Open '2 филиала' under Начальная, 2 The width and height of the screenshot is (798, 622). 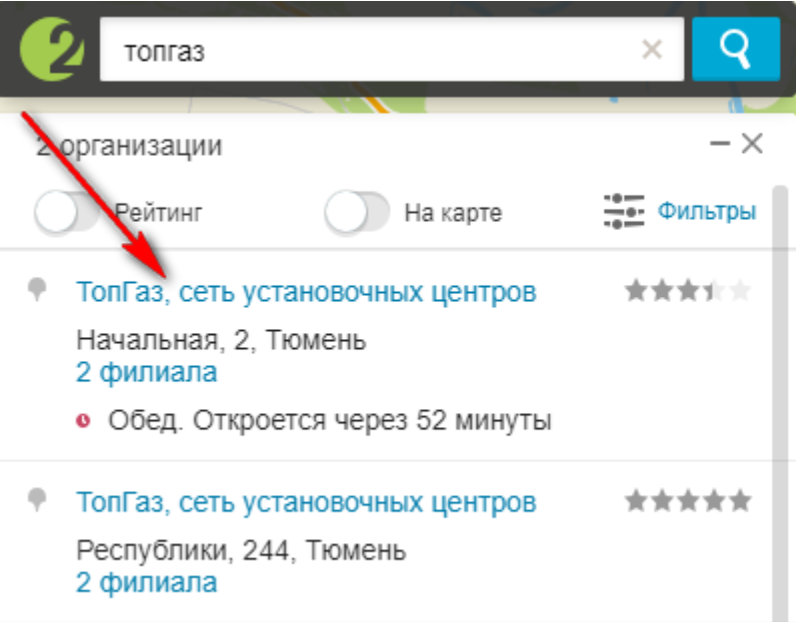pos(147,372)
